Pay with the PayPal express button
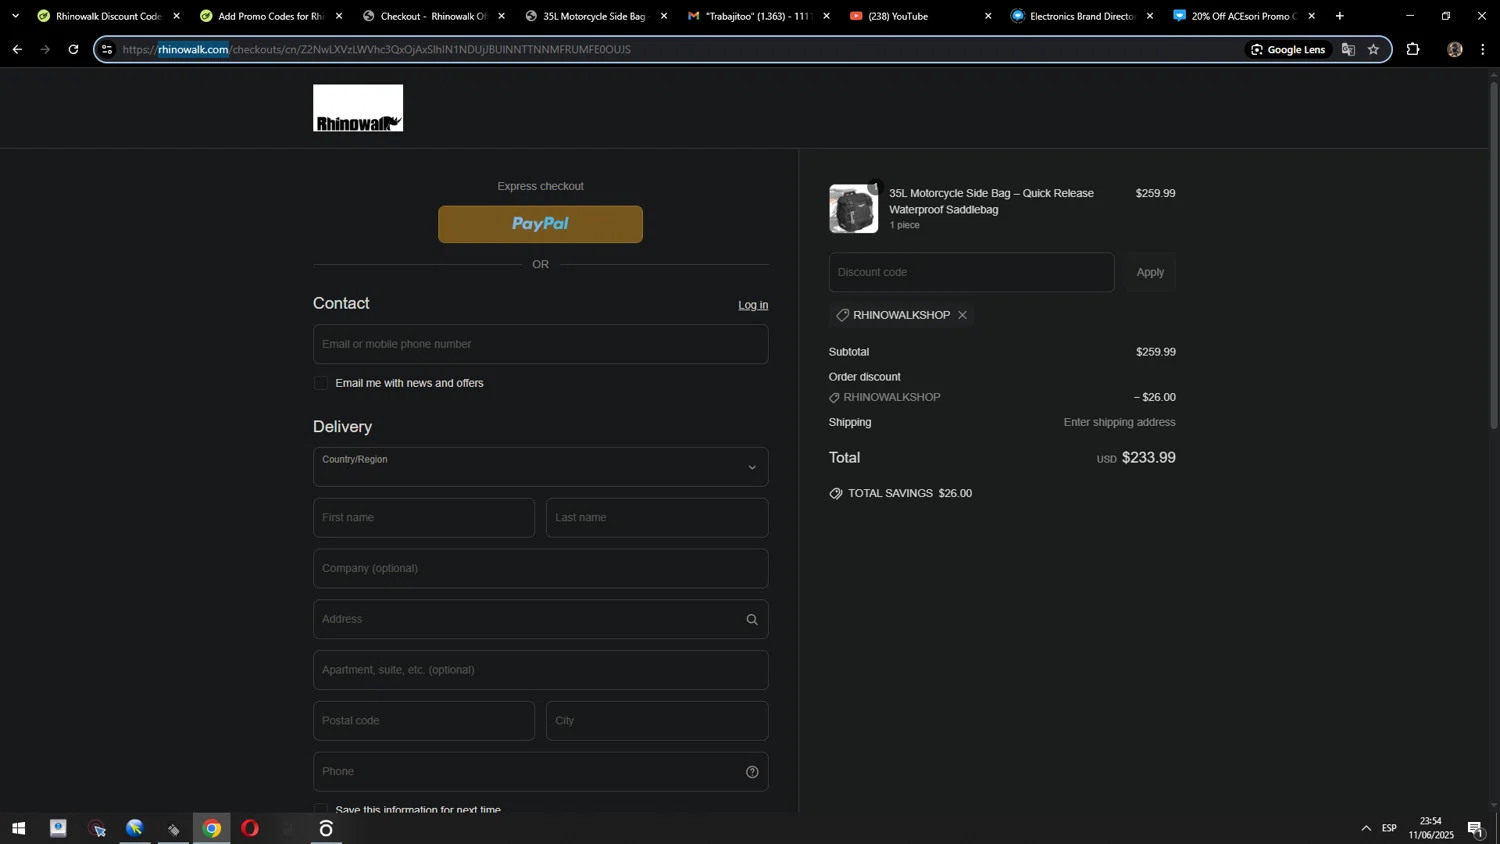 click(x=540, y=224)
